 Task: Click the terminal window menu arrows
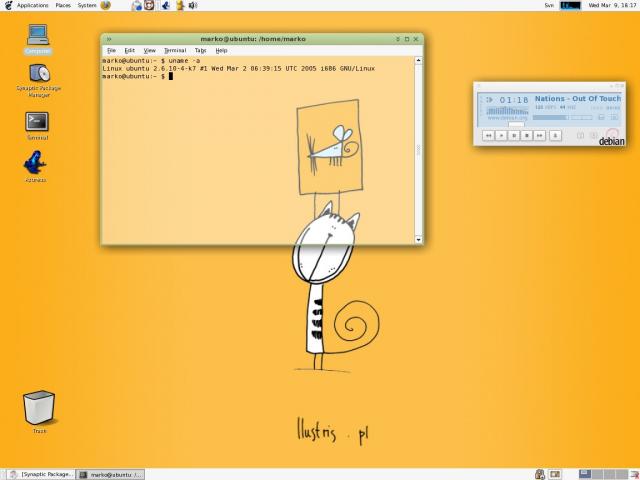pyautogui.click(x=109, y=39)
